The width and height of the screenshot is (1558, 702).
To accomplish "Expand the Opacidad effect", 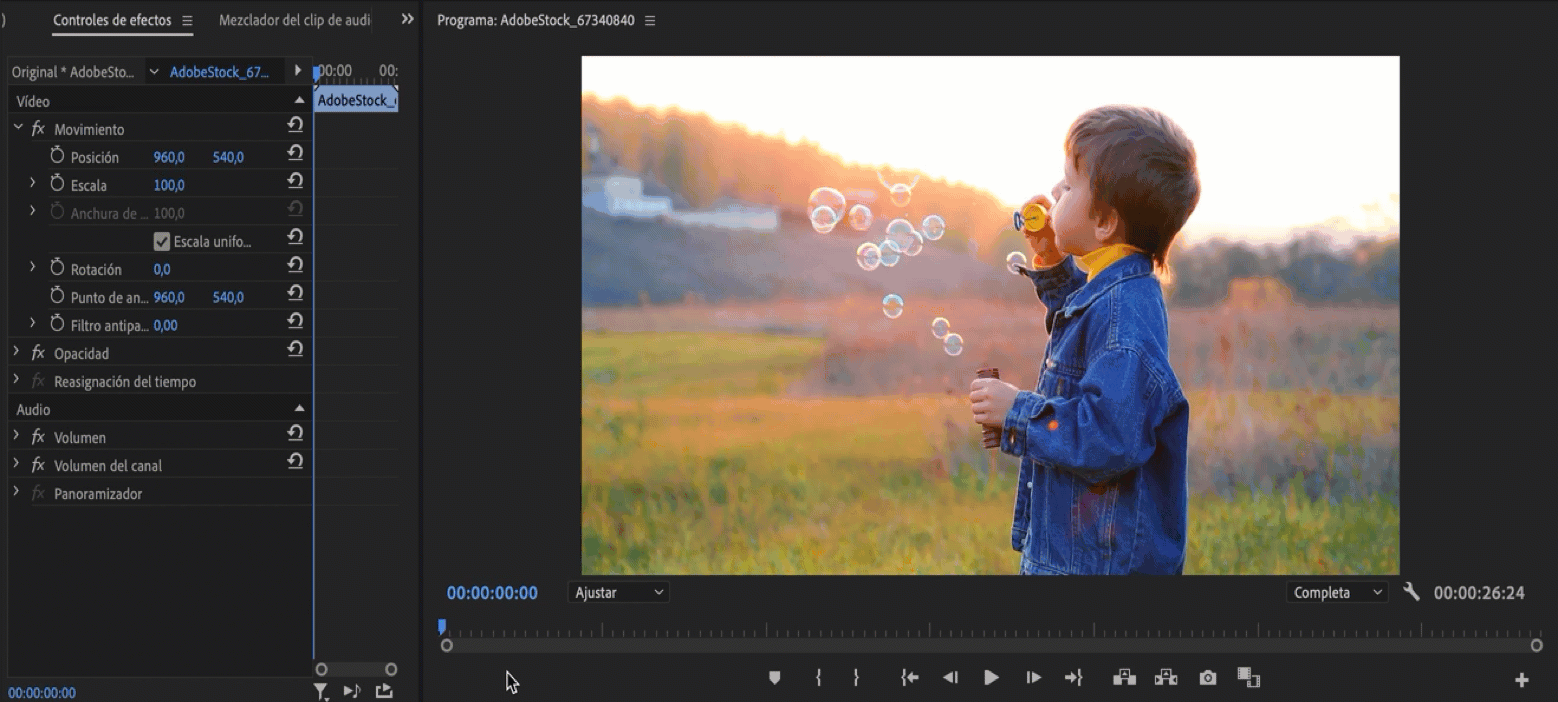I will (16, 352).
